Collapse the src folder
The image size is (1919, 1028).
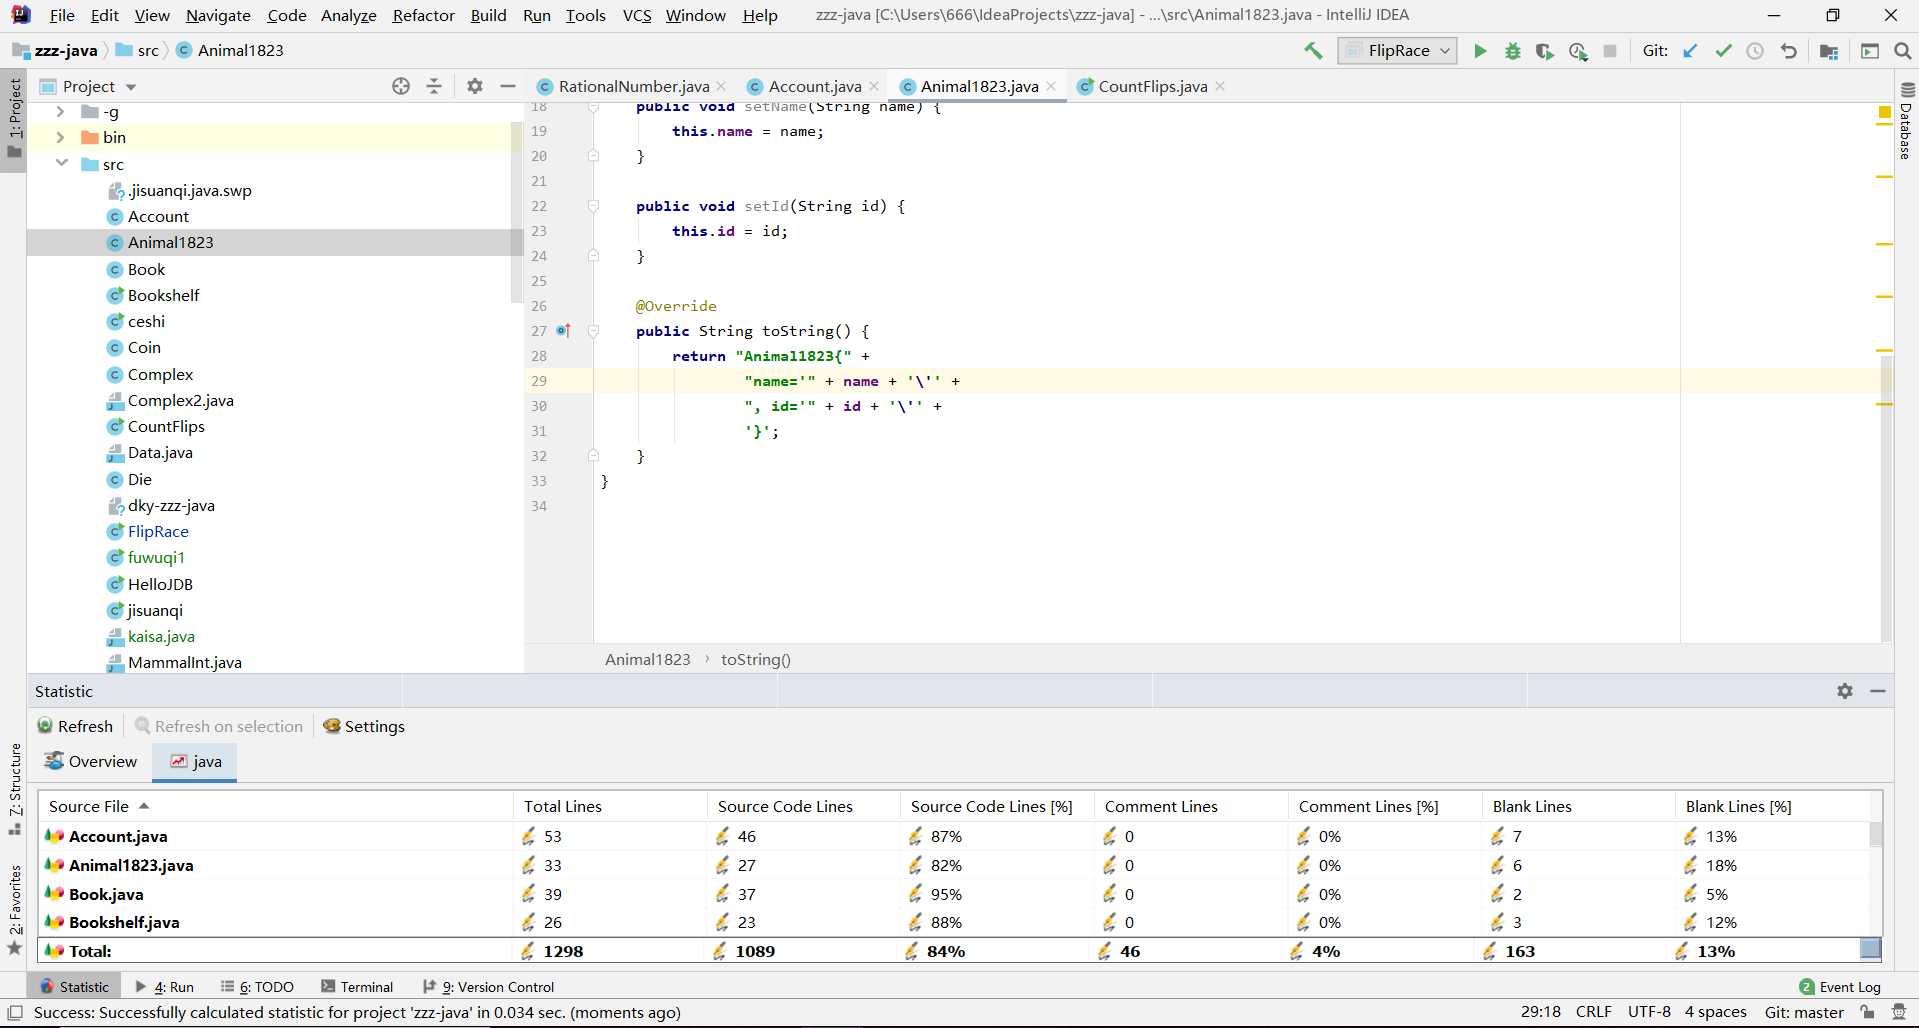[61, 163]
